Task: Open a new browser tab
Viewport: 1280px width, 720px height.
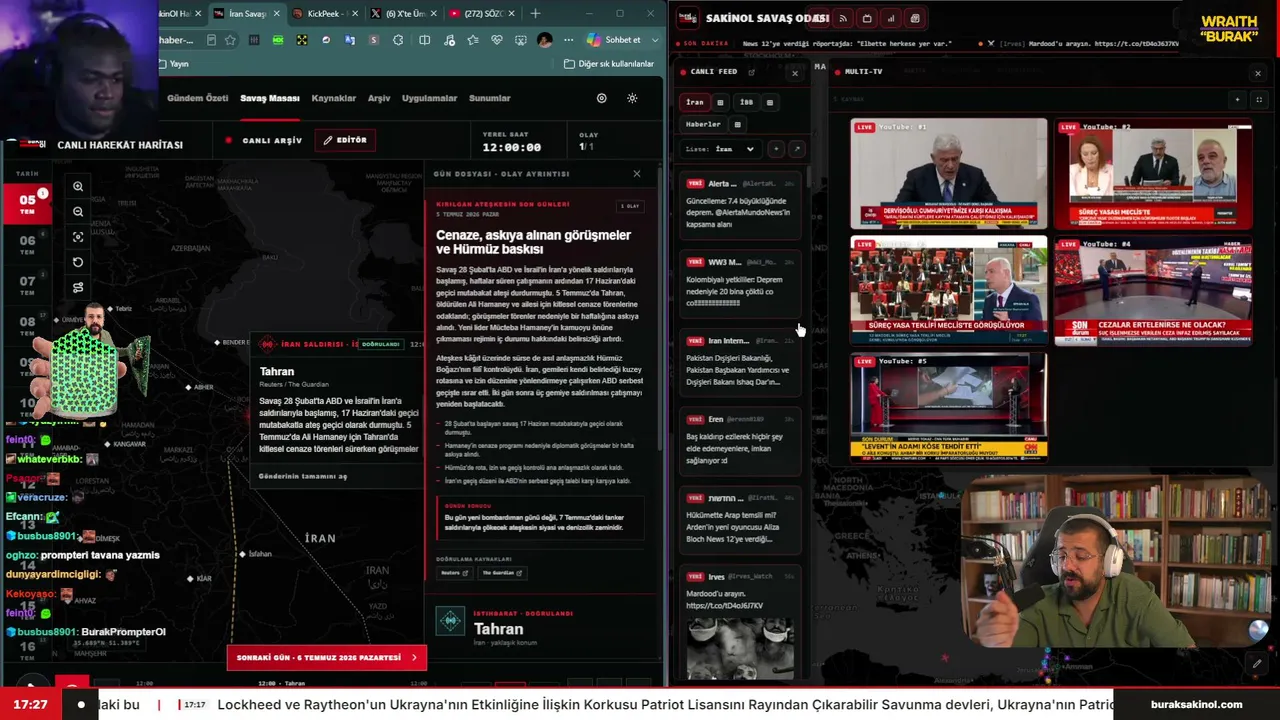Action: 535,14
